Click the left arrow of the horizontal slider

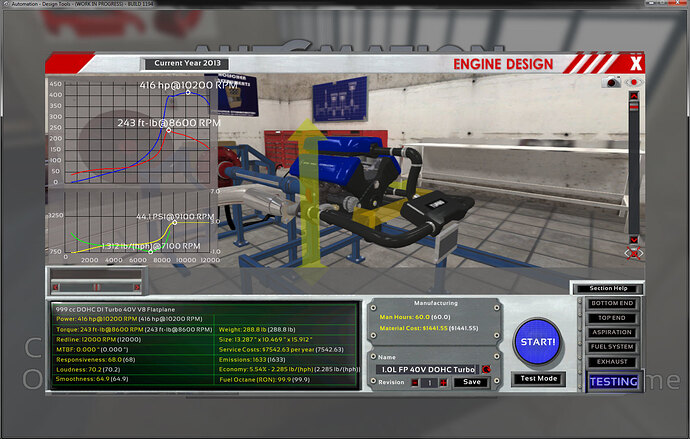(55, 287)
